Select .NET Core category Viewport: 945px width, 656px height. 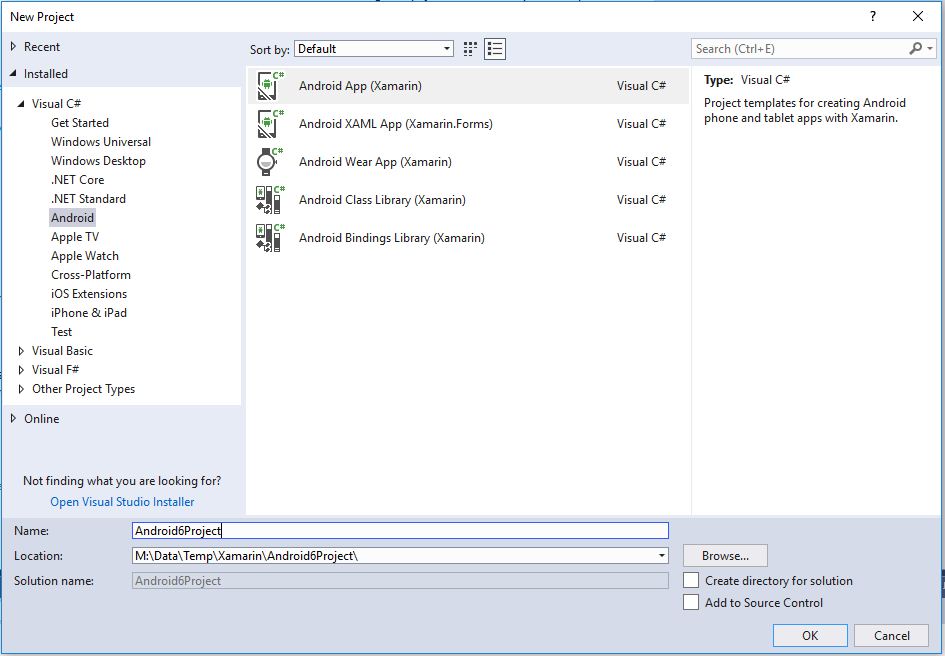coord(77,180)
